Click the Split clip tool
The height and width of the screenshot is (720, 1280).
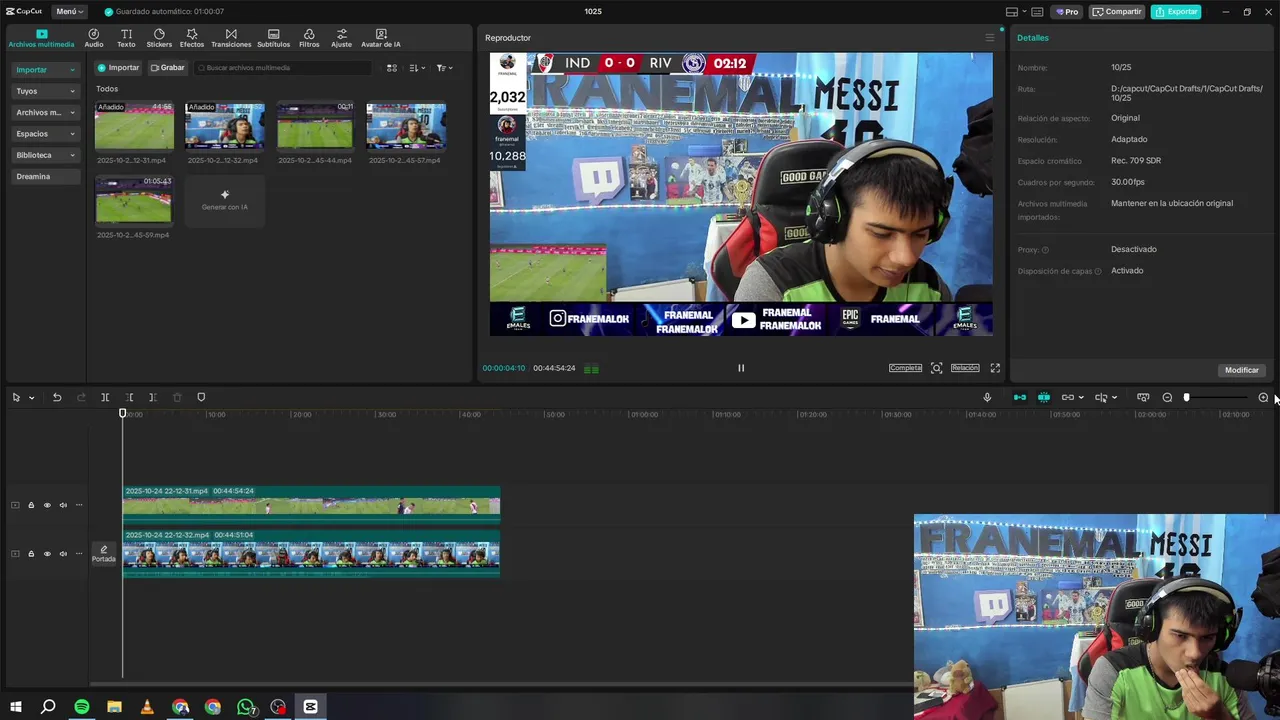click(x=105, y=397)
